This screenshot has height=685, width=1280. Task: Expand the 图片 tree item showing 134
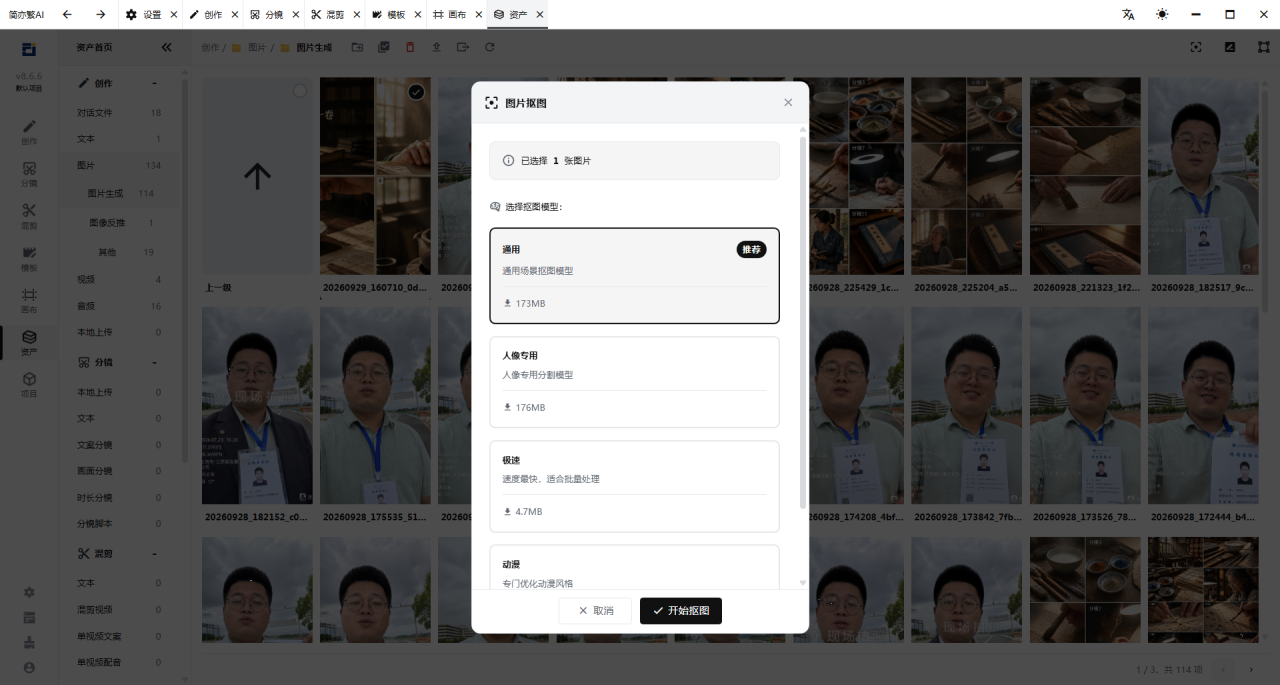119,165
